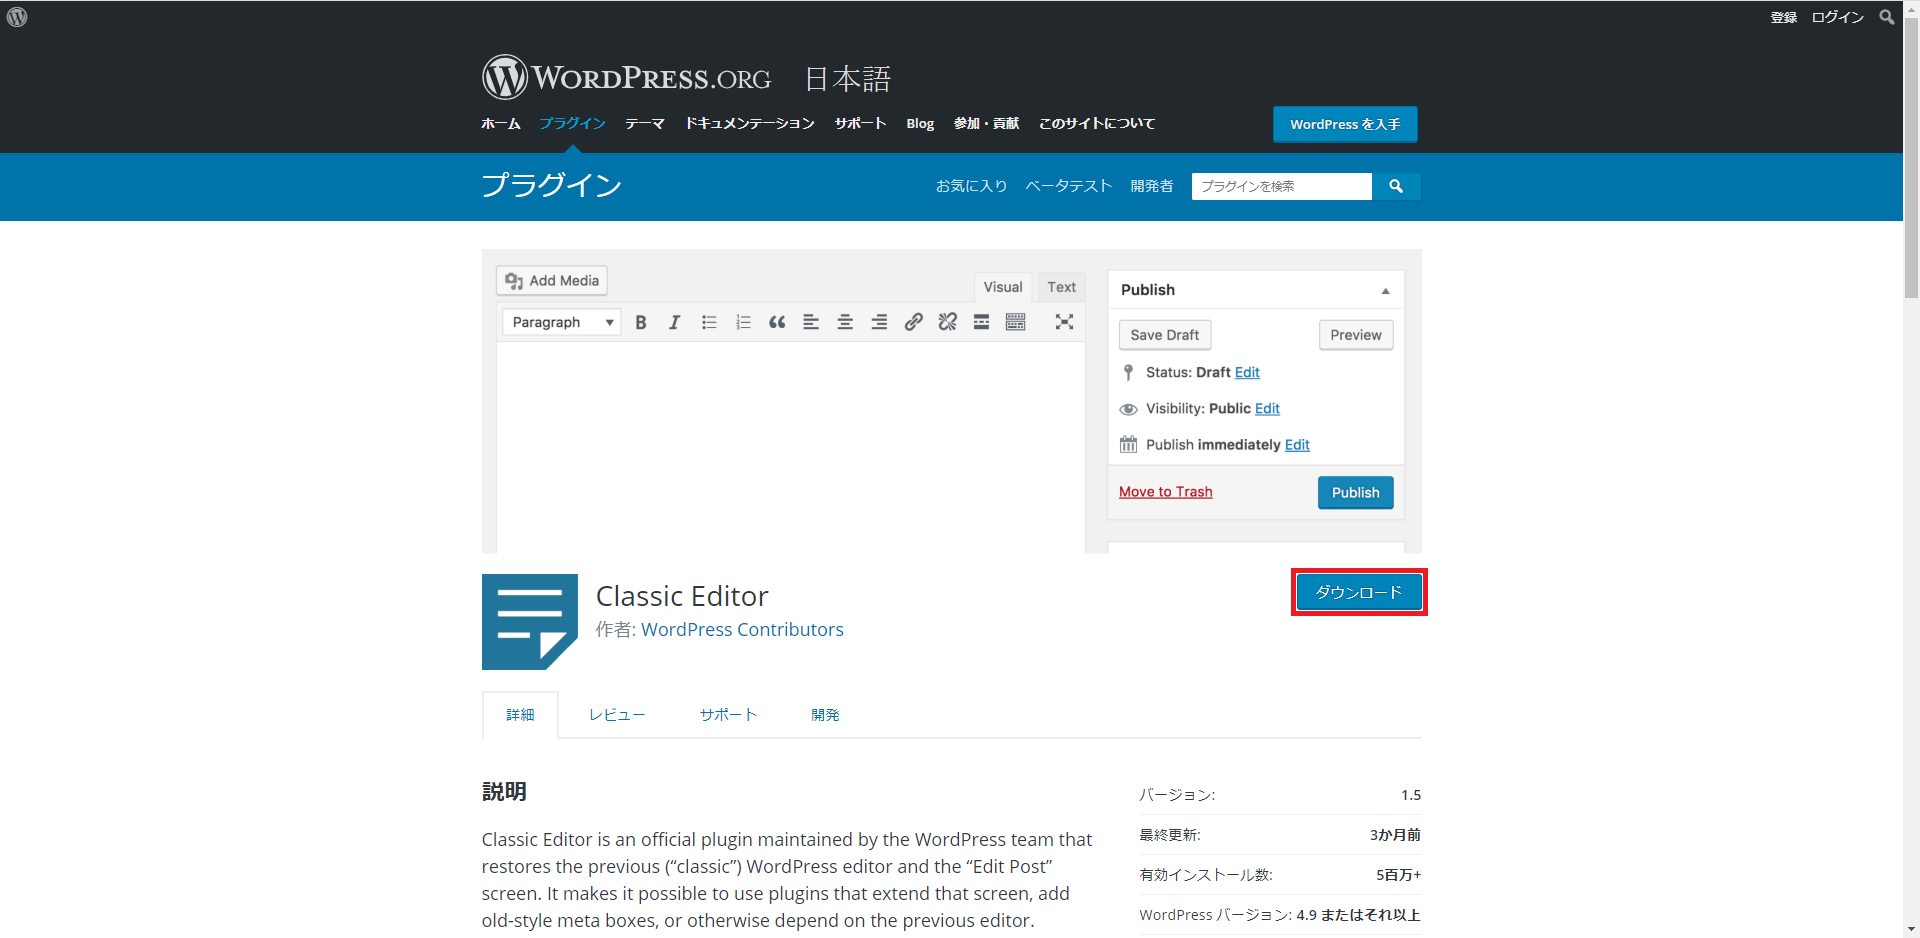Click the Classic Editor plugin icon

click(529, 621)
